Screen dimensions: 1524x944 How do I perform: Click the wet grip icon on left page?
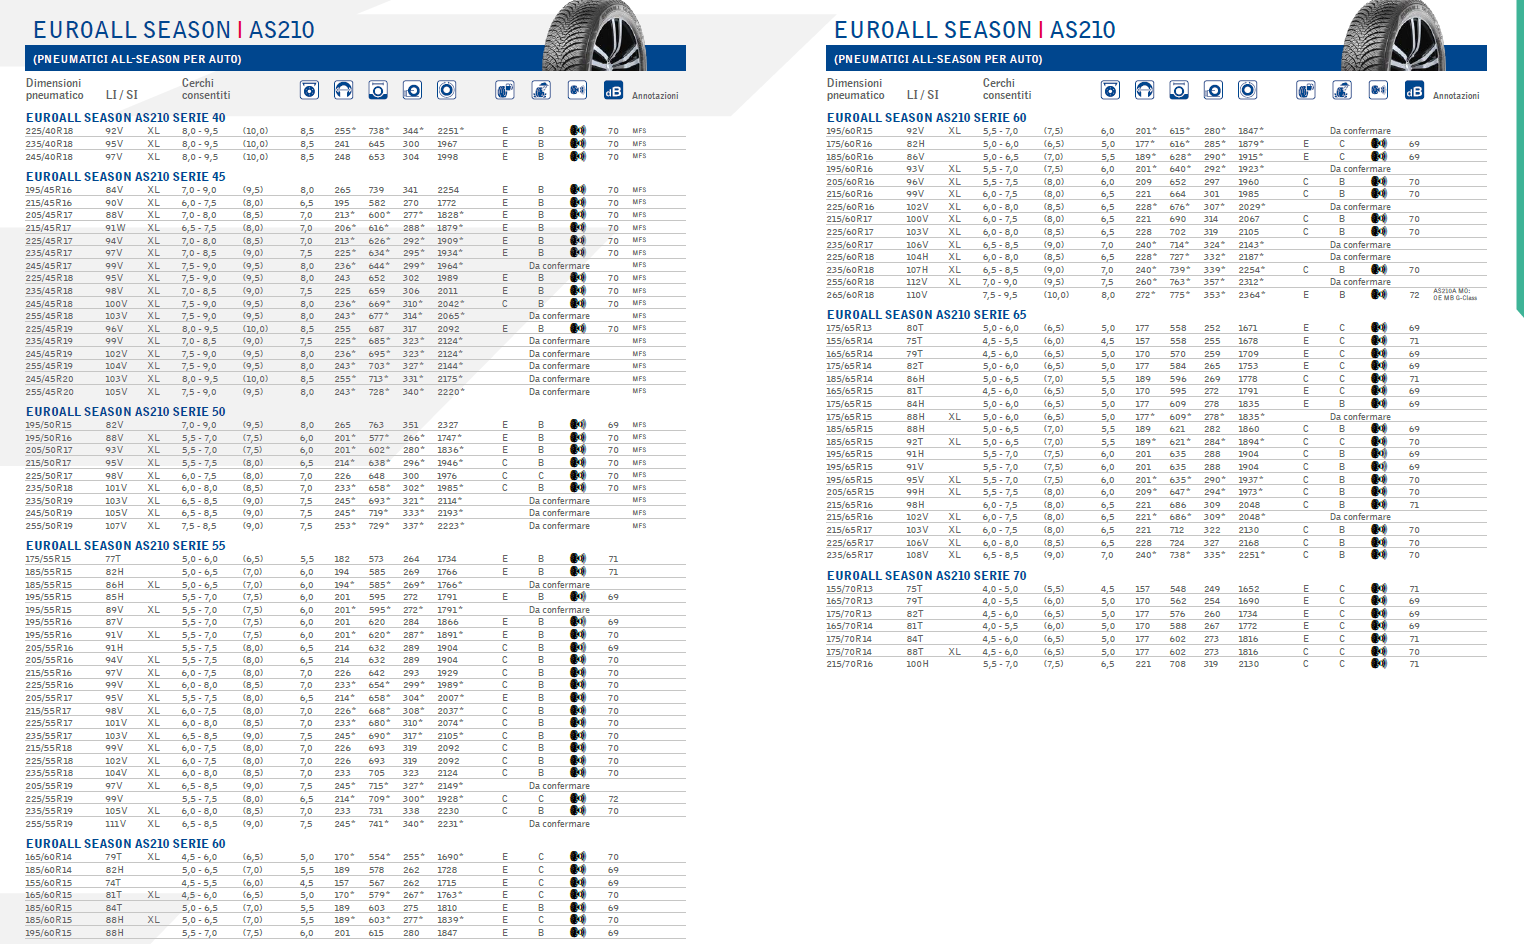[x=541, y=91]
